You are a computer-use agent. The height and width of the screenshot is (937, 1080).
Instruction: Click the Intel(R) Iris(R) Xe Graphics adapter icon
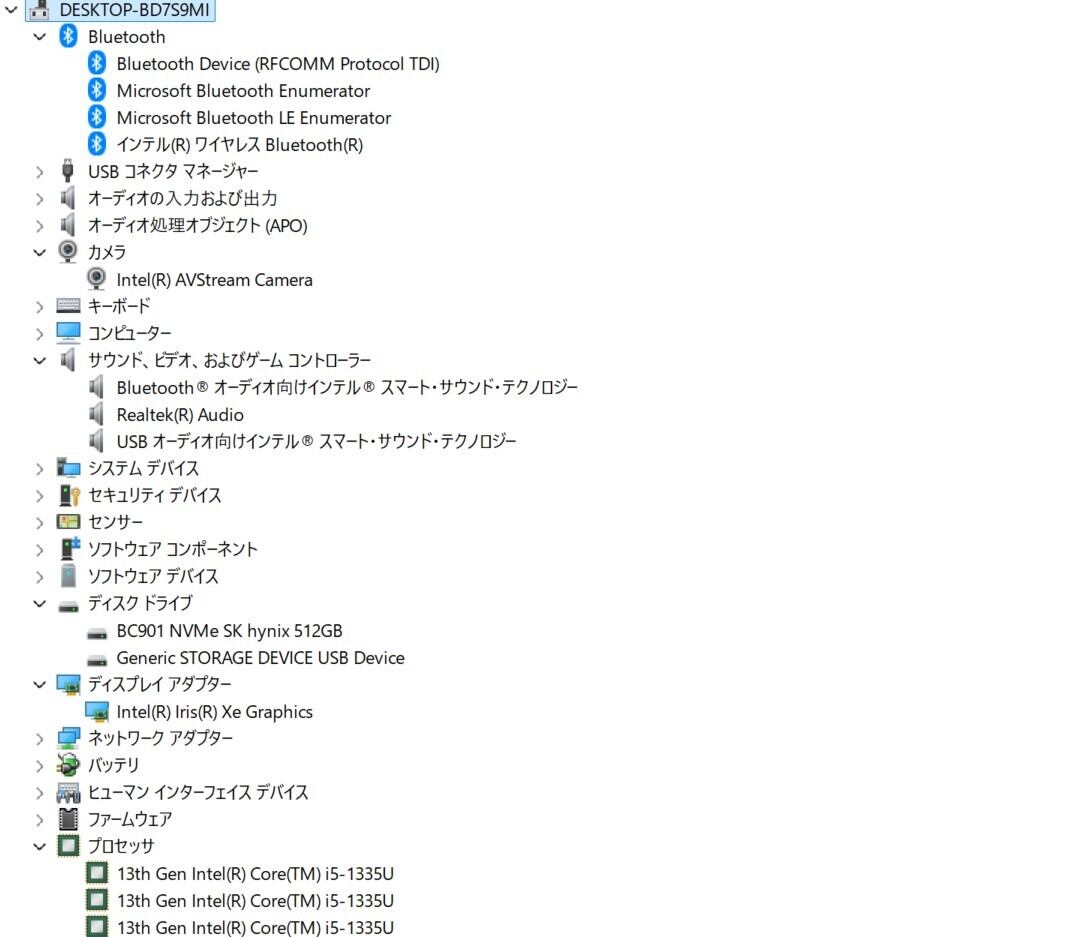click(x=97, y=711)
